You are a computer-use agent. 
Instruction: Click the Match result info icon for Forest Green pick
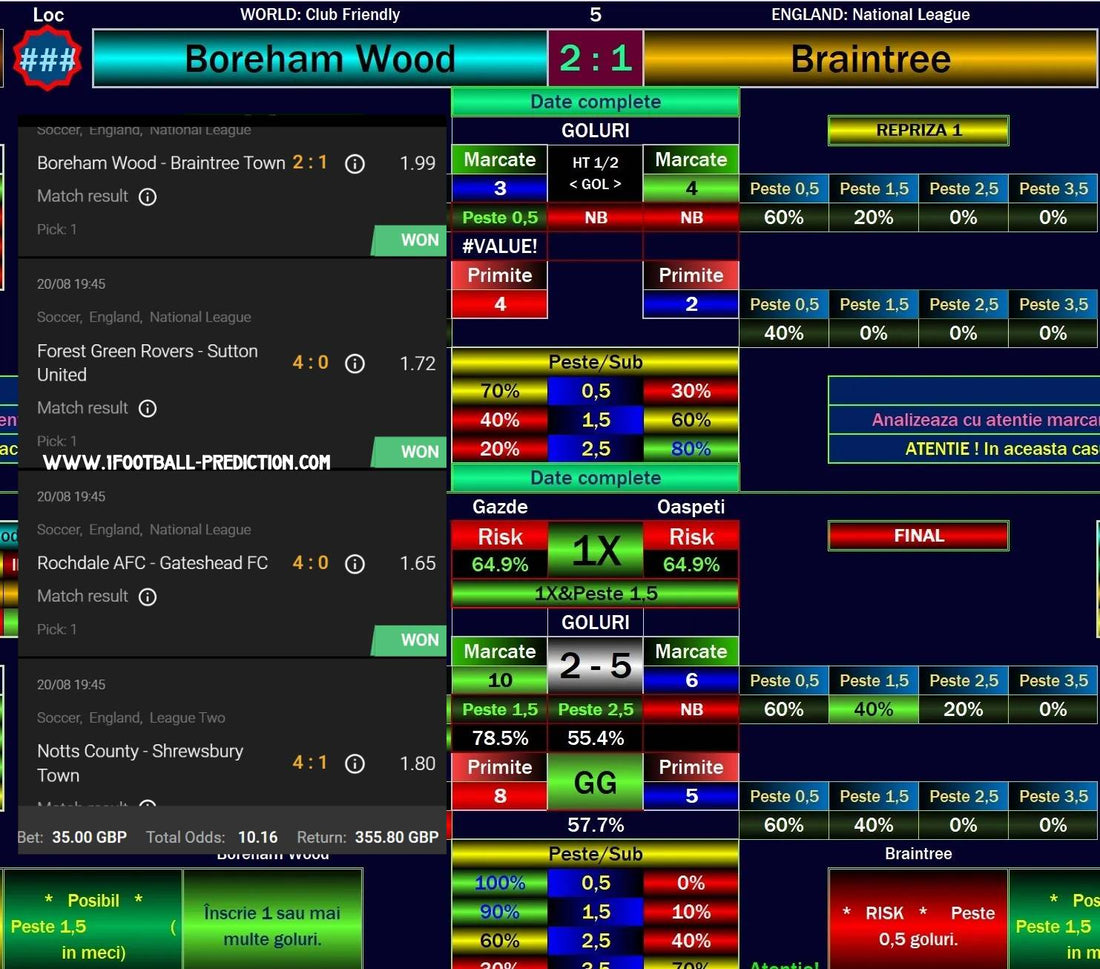146,408
